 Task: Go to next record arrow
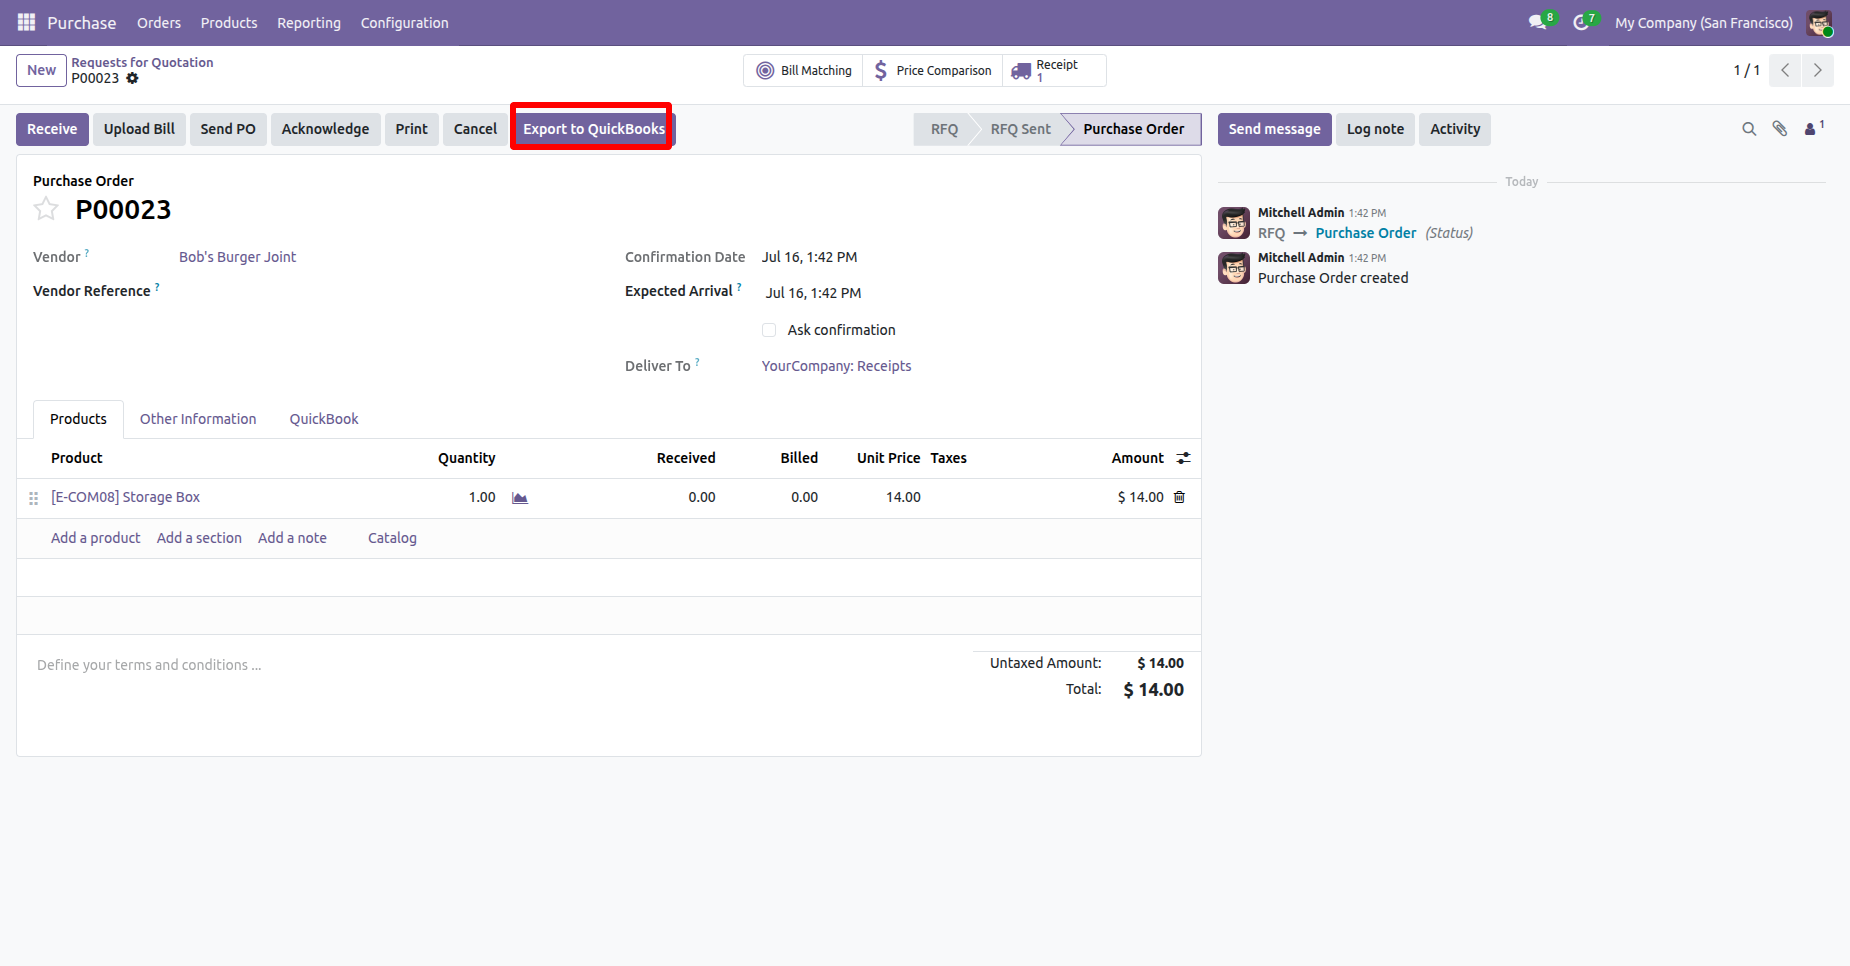click(x=1818, y=70)
